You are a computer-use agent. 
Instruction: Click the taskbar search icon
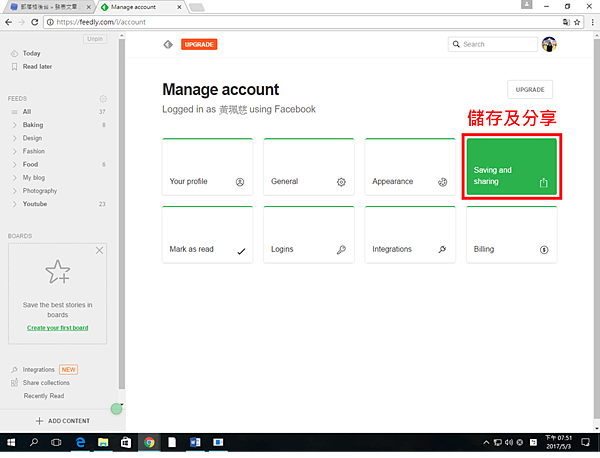(34, 442)
